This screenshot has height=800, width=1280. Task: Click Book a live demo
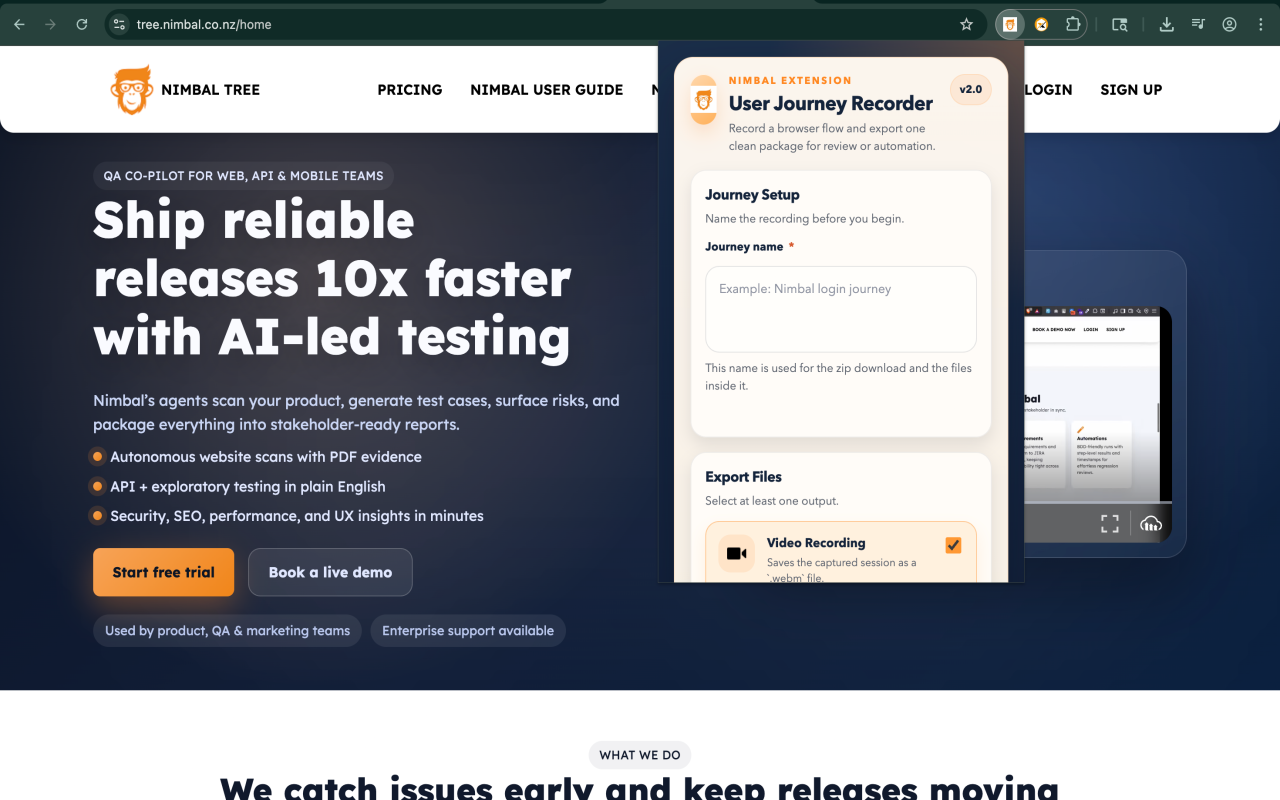(330, 572)
